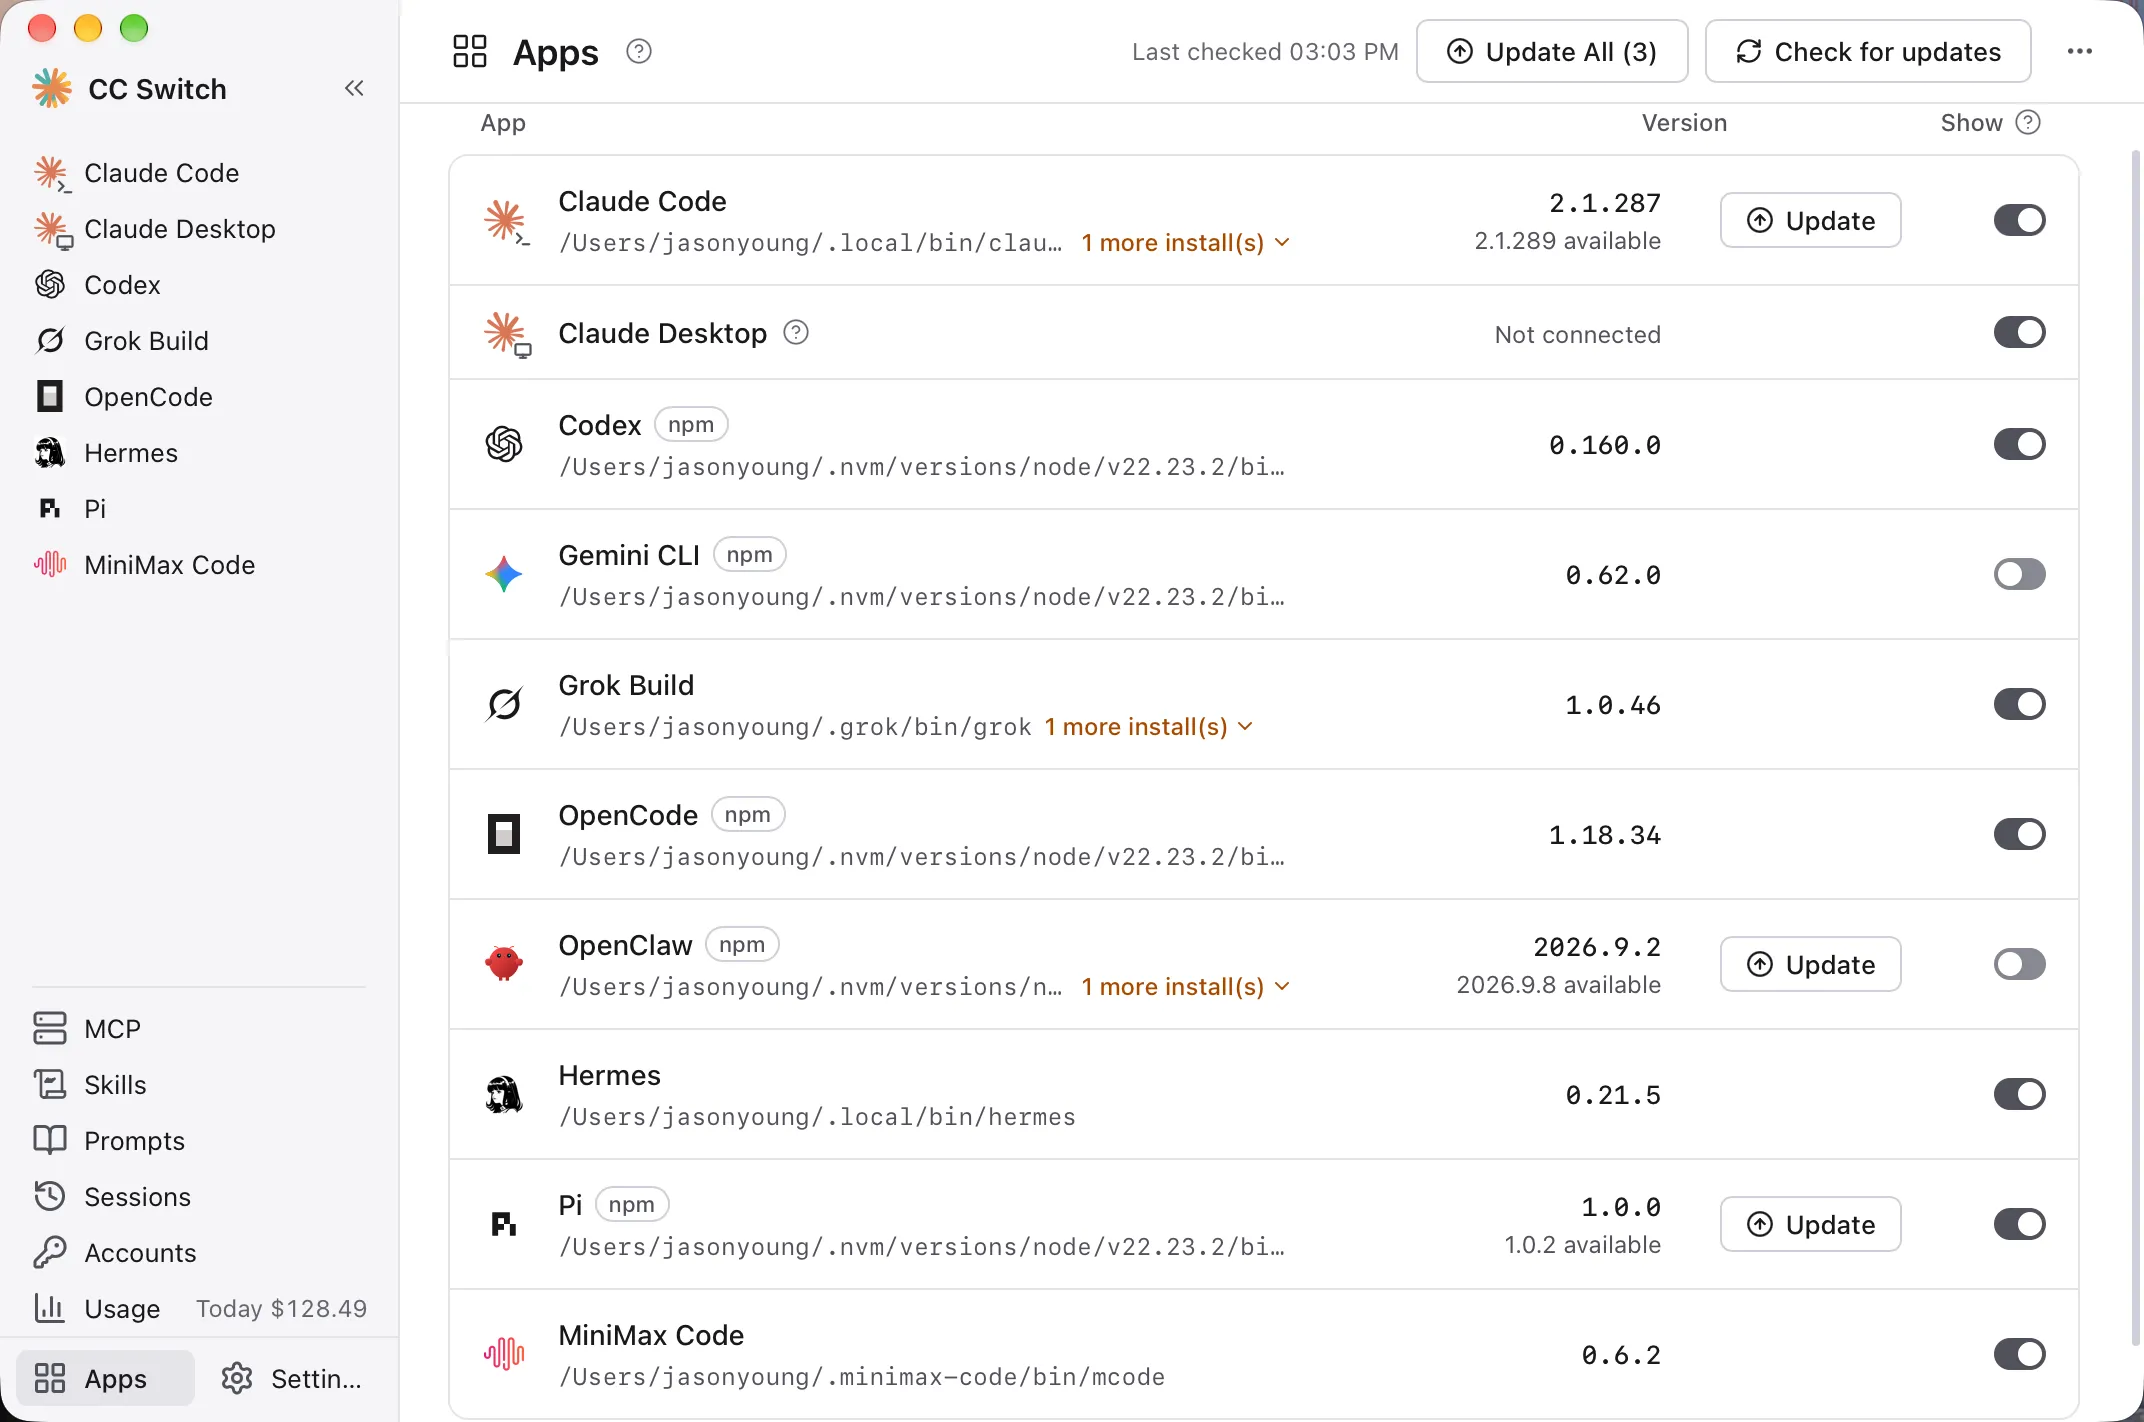This screenshot has width=2144, height=1422.
Task: Toggle the Codex show switch
Action: click(x=2020, y=444)
